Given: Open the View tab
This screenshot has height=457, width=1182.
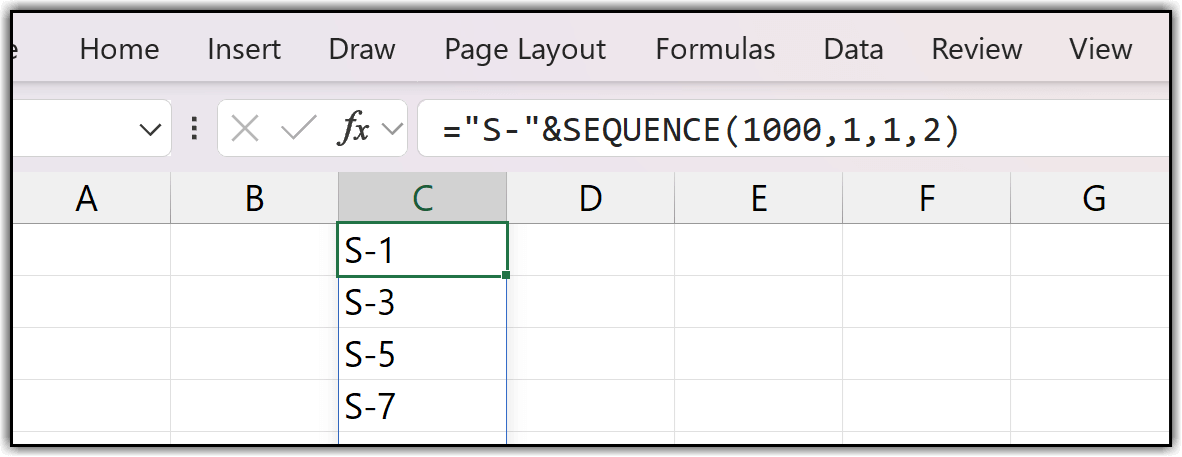Looking at the screenshot, I should (x=1100, y=49).
